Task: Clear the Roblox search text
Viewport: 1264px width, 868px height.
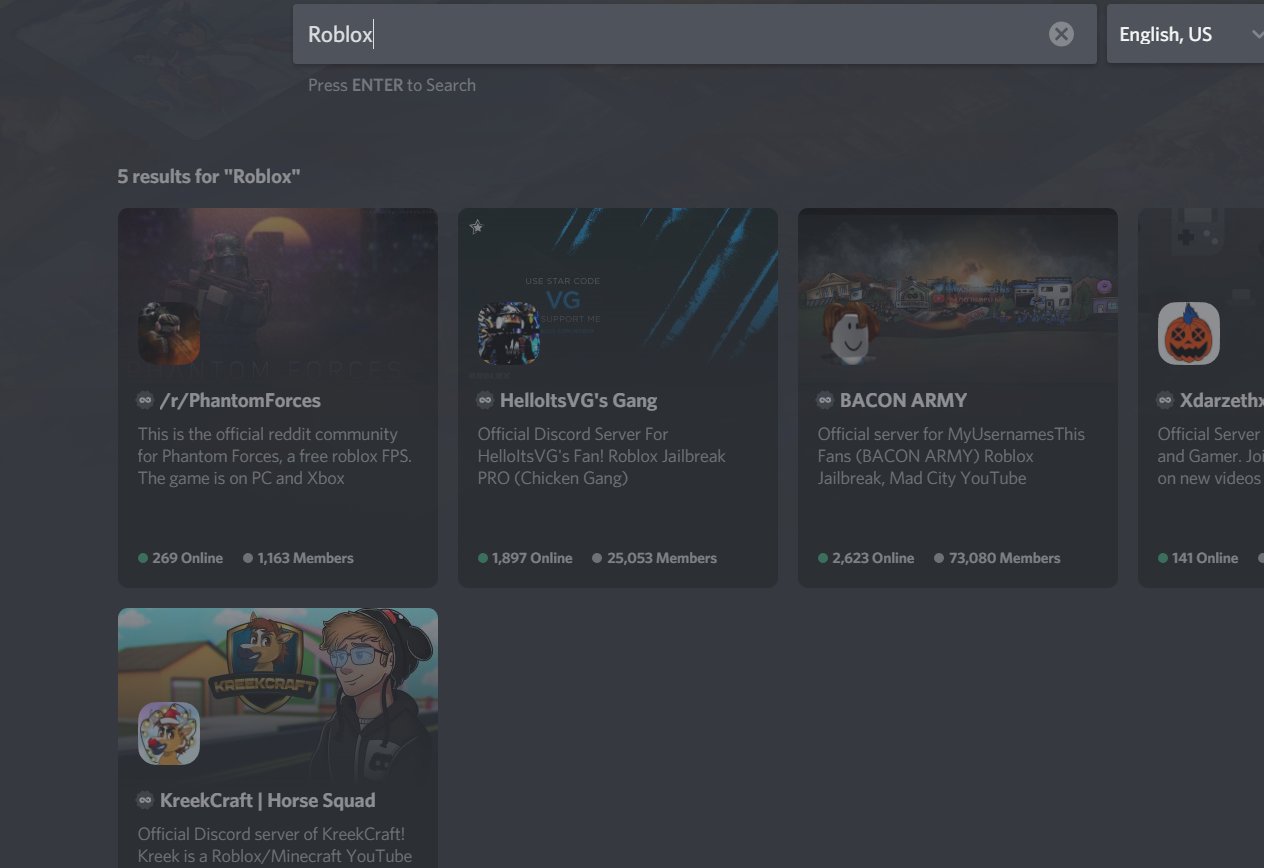Action: [x=1061, y=34]
